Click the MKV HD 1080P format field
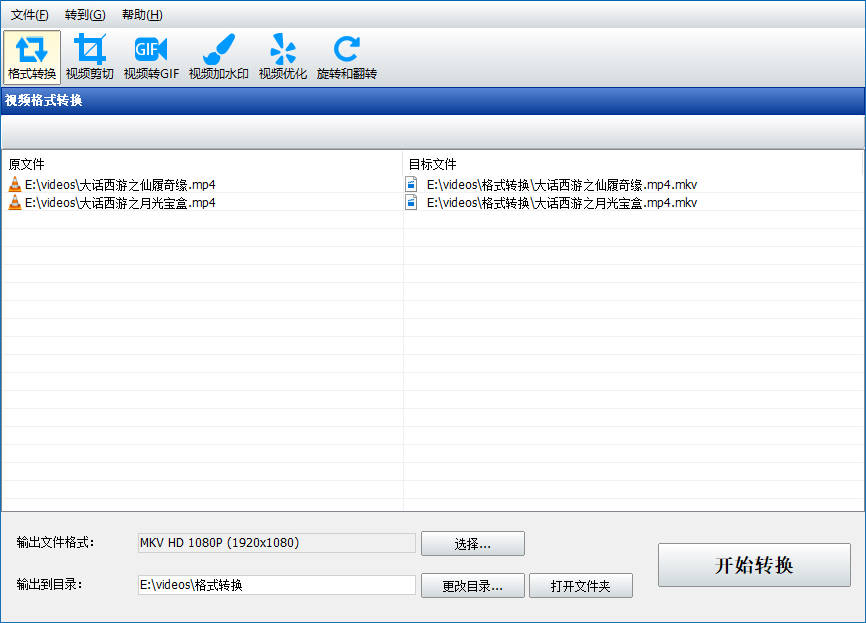 [x=276, y=543]
